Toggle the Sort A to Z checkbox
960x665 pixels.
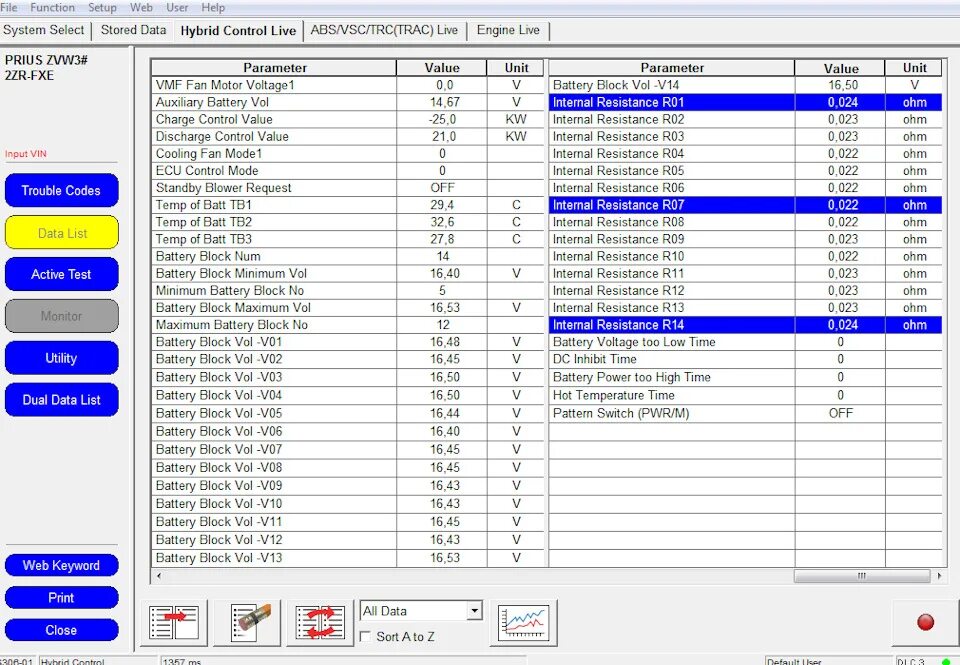(366, 636)
